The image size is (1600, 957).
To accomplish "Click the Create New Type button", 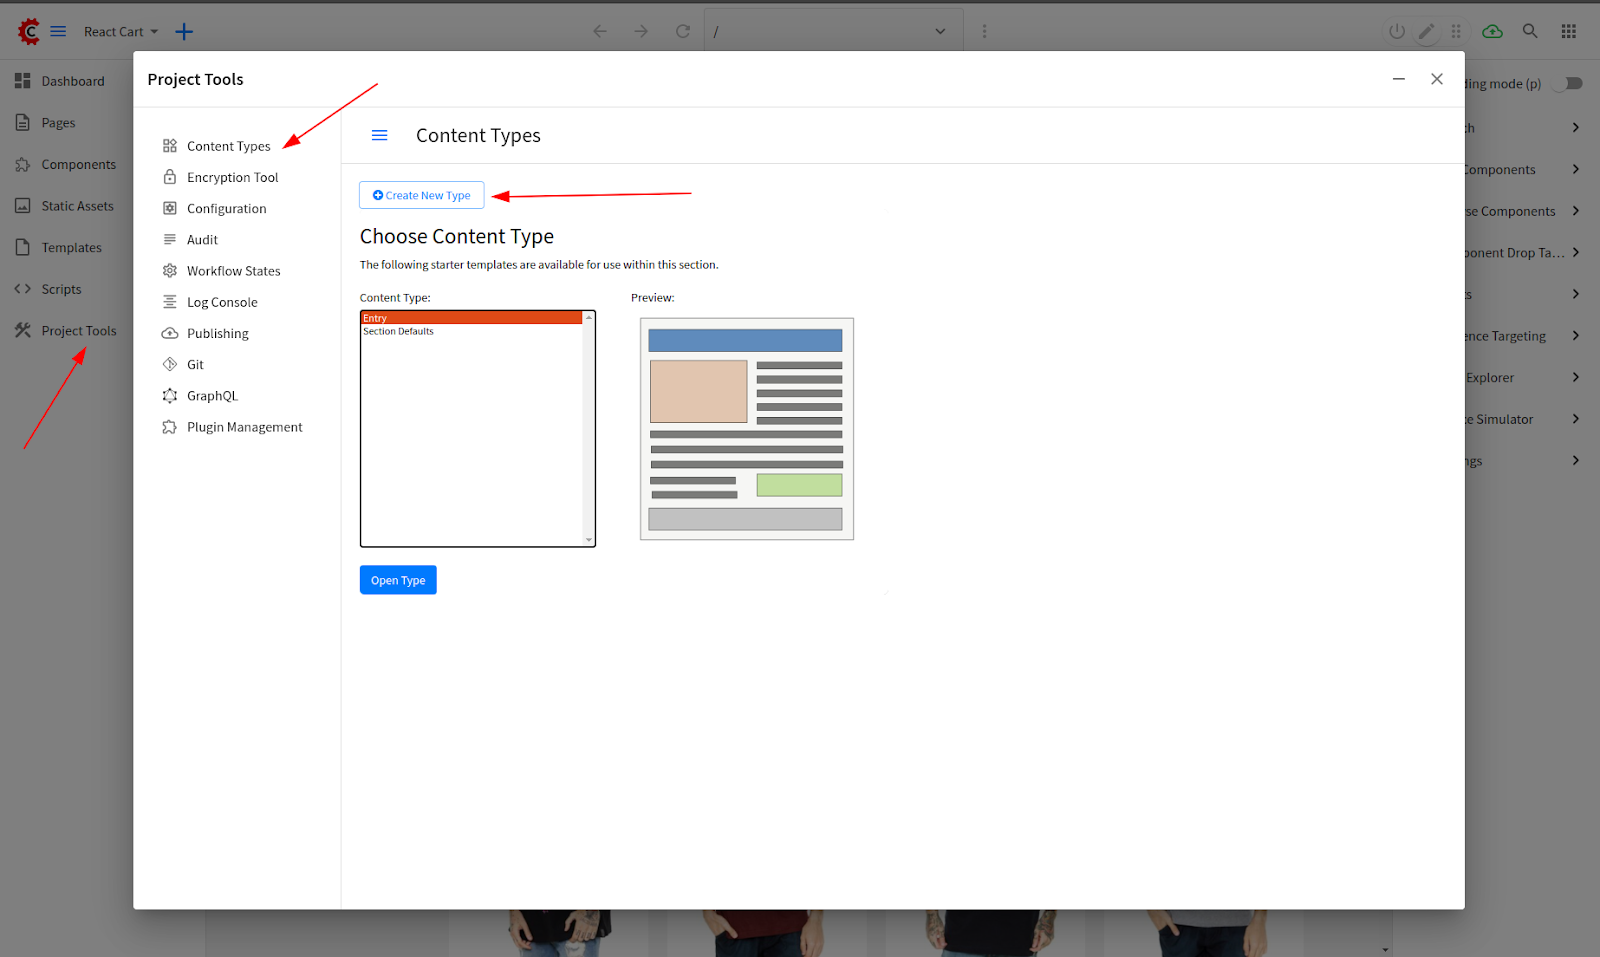I will point(421,195).
